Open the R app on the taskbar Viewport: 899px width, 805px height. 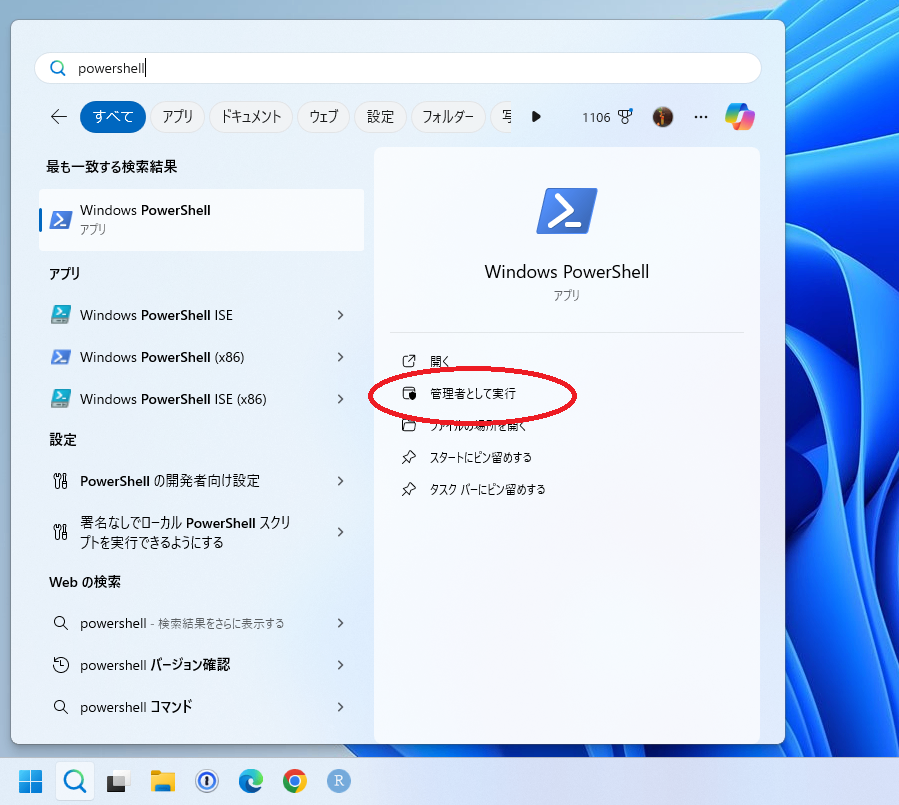tap(339, 781)
